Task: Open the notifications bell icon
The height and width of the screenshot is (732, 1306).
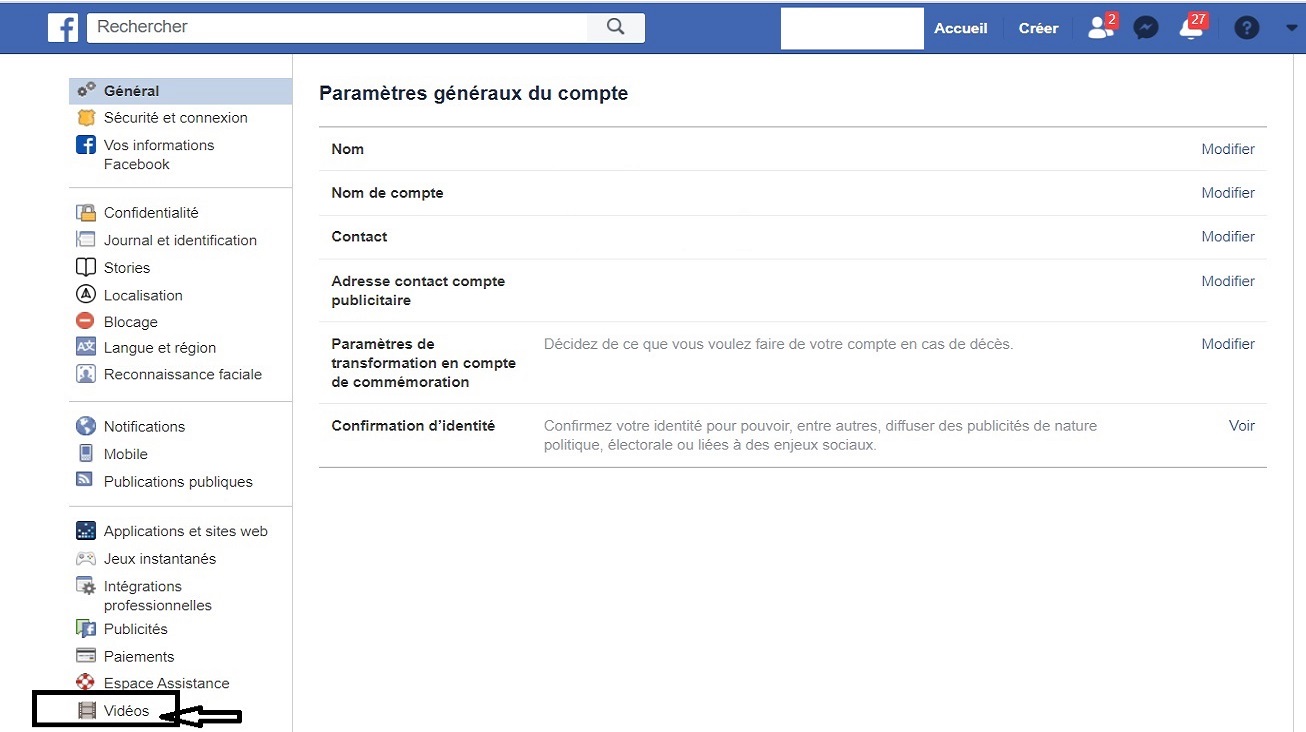Action: coord(1192,27)
